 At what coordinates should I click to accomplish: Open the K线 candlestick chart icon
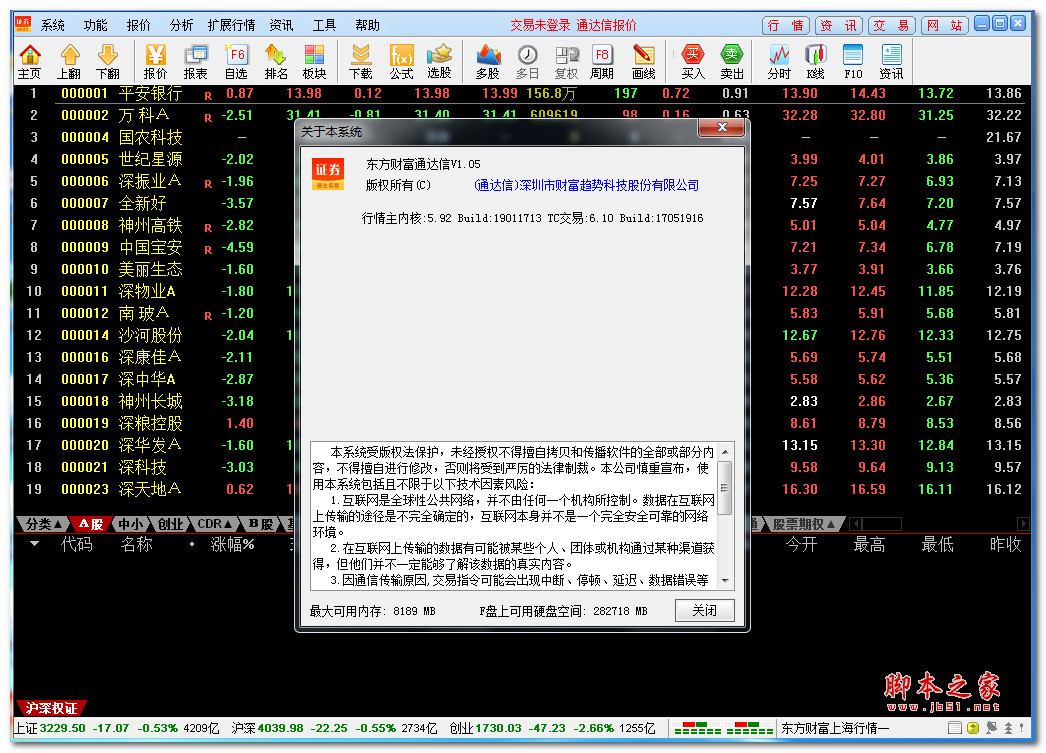point(815,61)
